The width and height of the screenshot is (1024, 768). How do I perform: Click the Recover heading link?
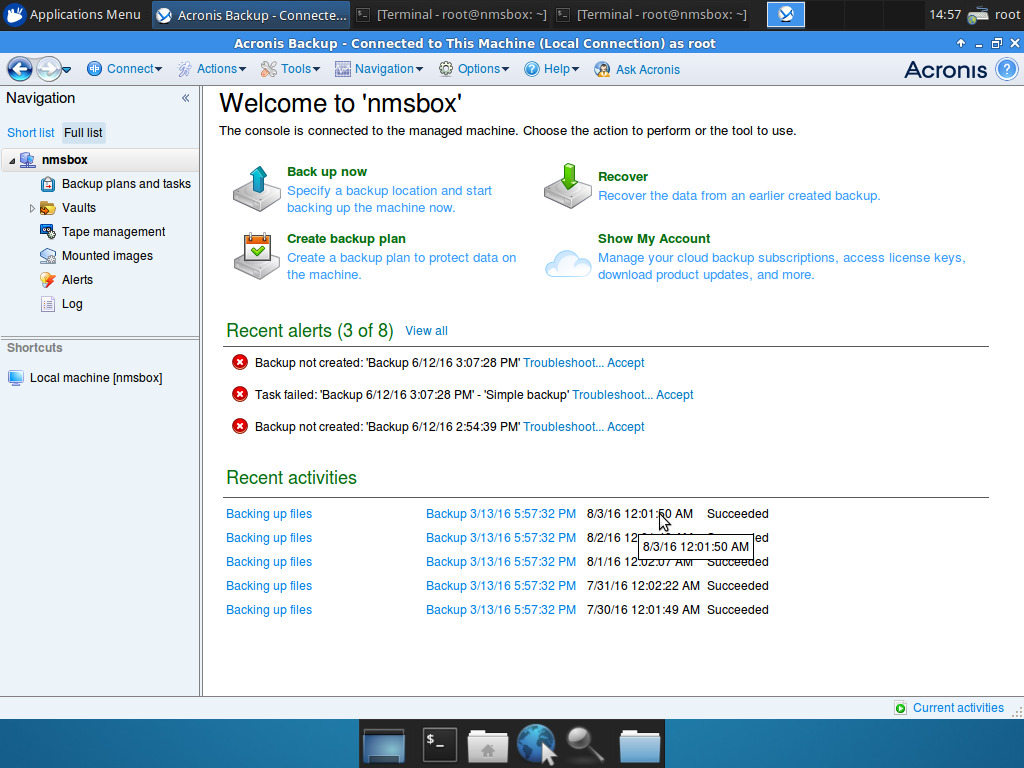coord(622,176)
